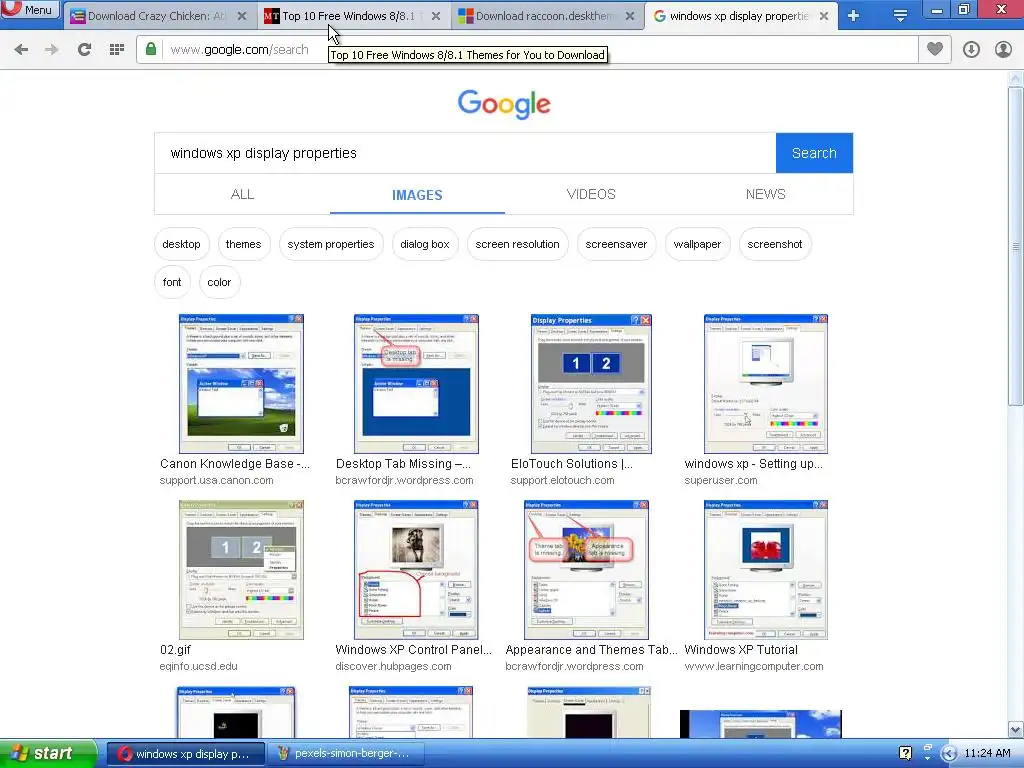Image resolution: width=1024 pixels, height=768 pixels.
Task: Click support.elotouch.com source link
Action: point(562,481)
